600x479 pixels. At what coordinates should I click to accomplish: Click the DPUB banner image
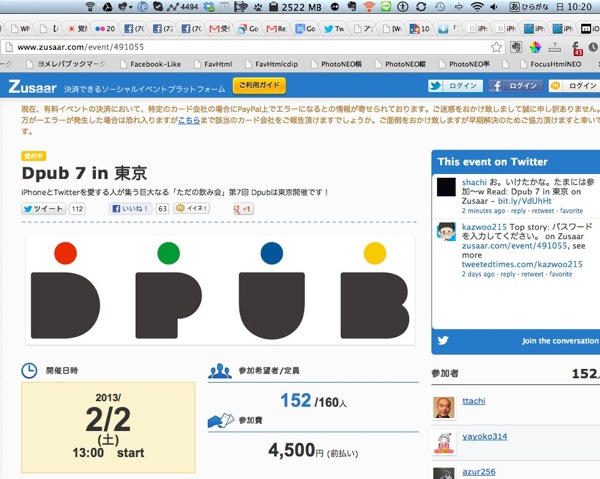(220, 290)
